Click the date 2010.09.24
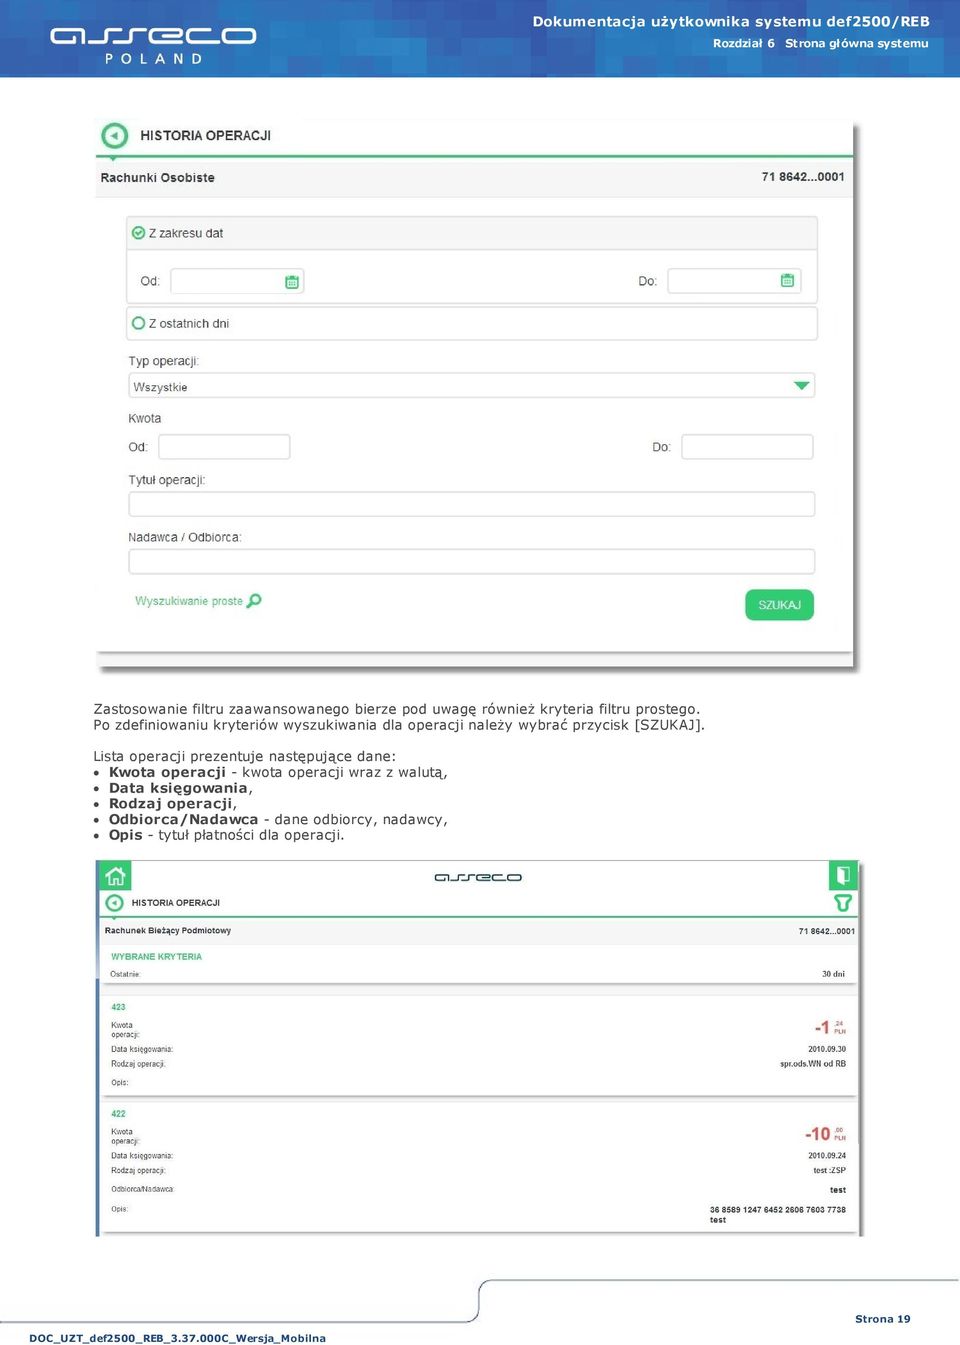 click(827, 1156)
